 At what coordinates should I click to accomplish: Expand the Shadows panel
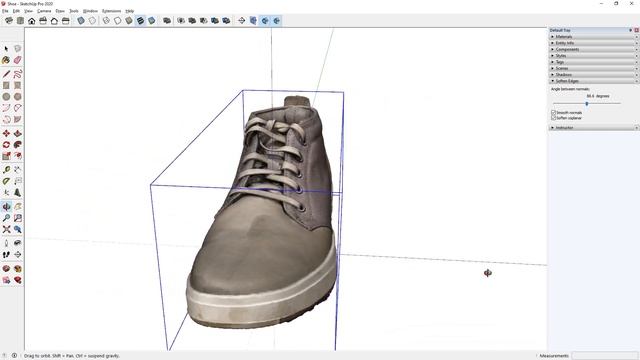(x=593, y=75)
